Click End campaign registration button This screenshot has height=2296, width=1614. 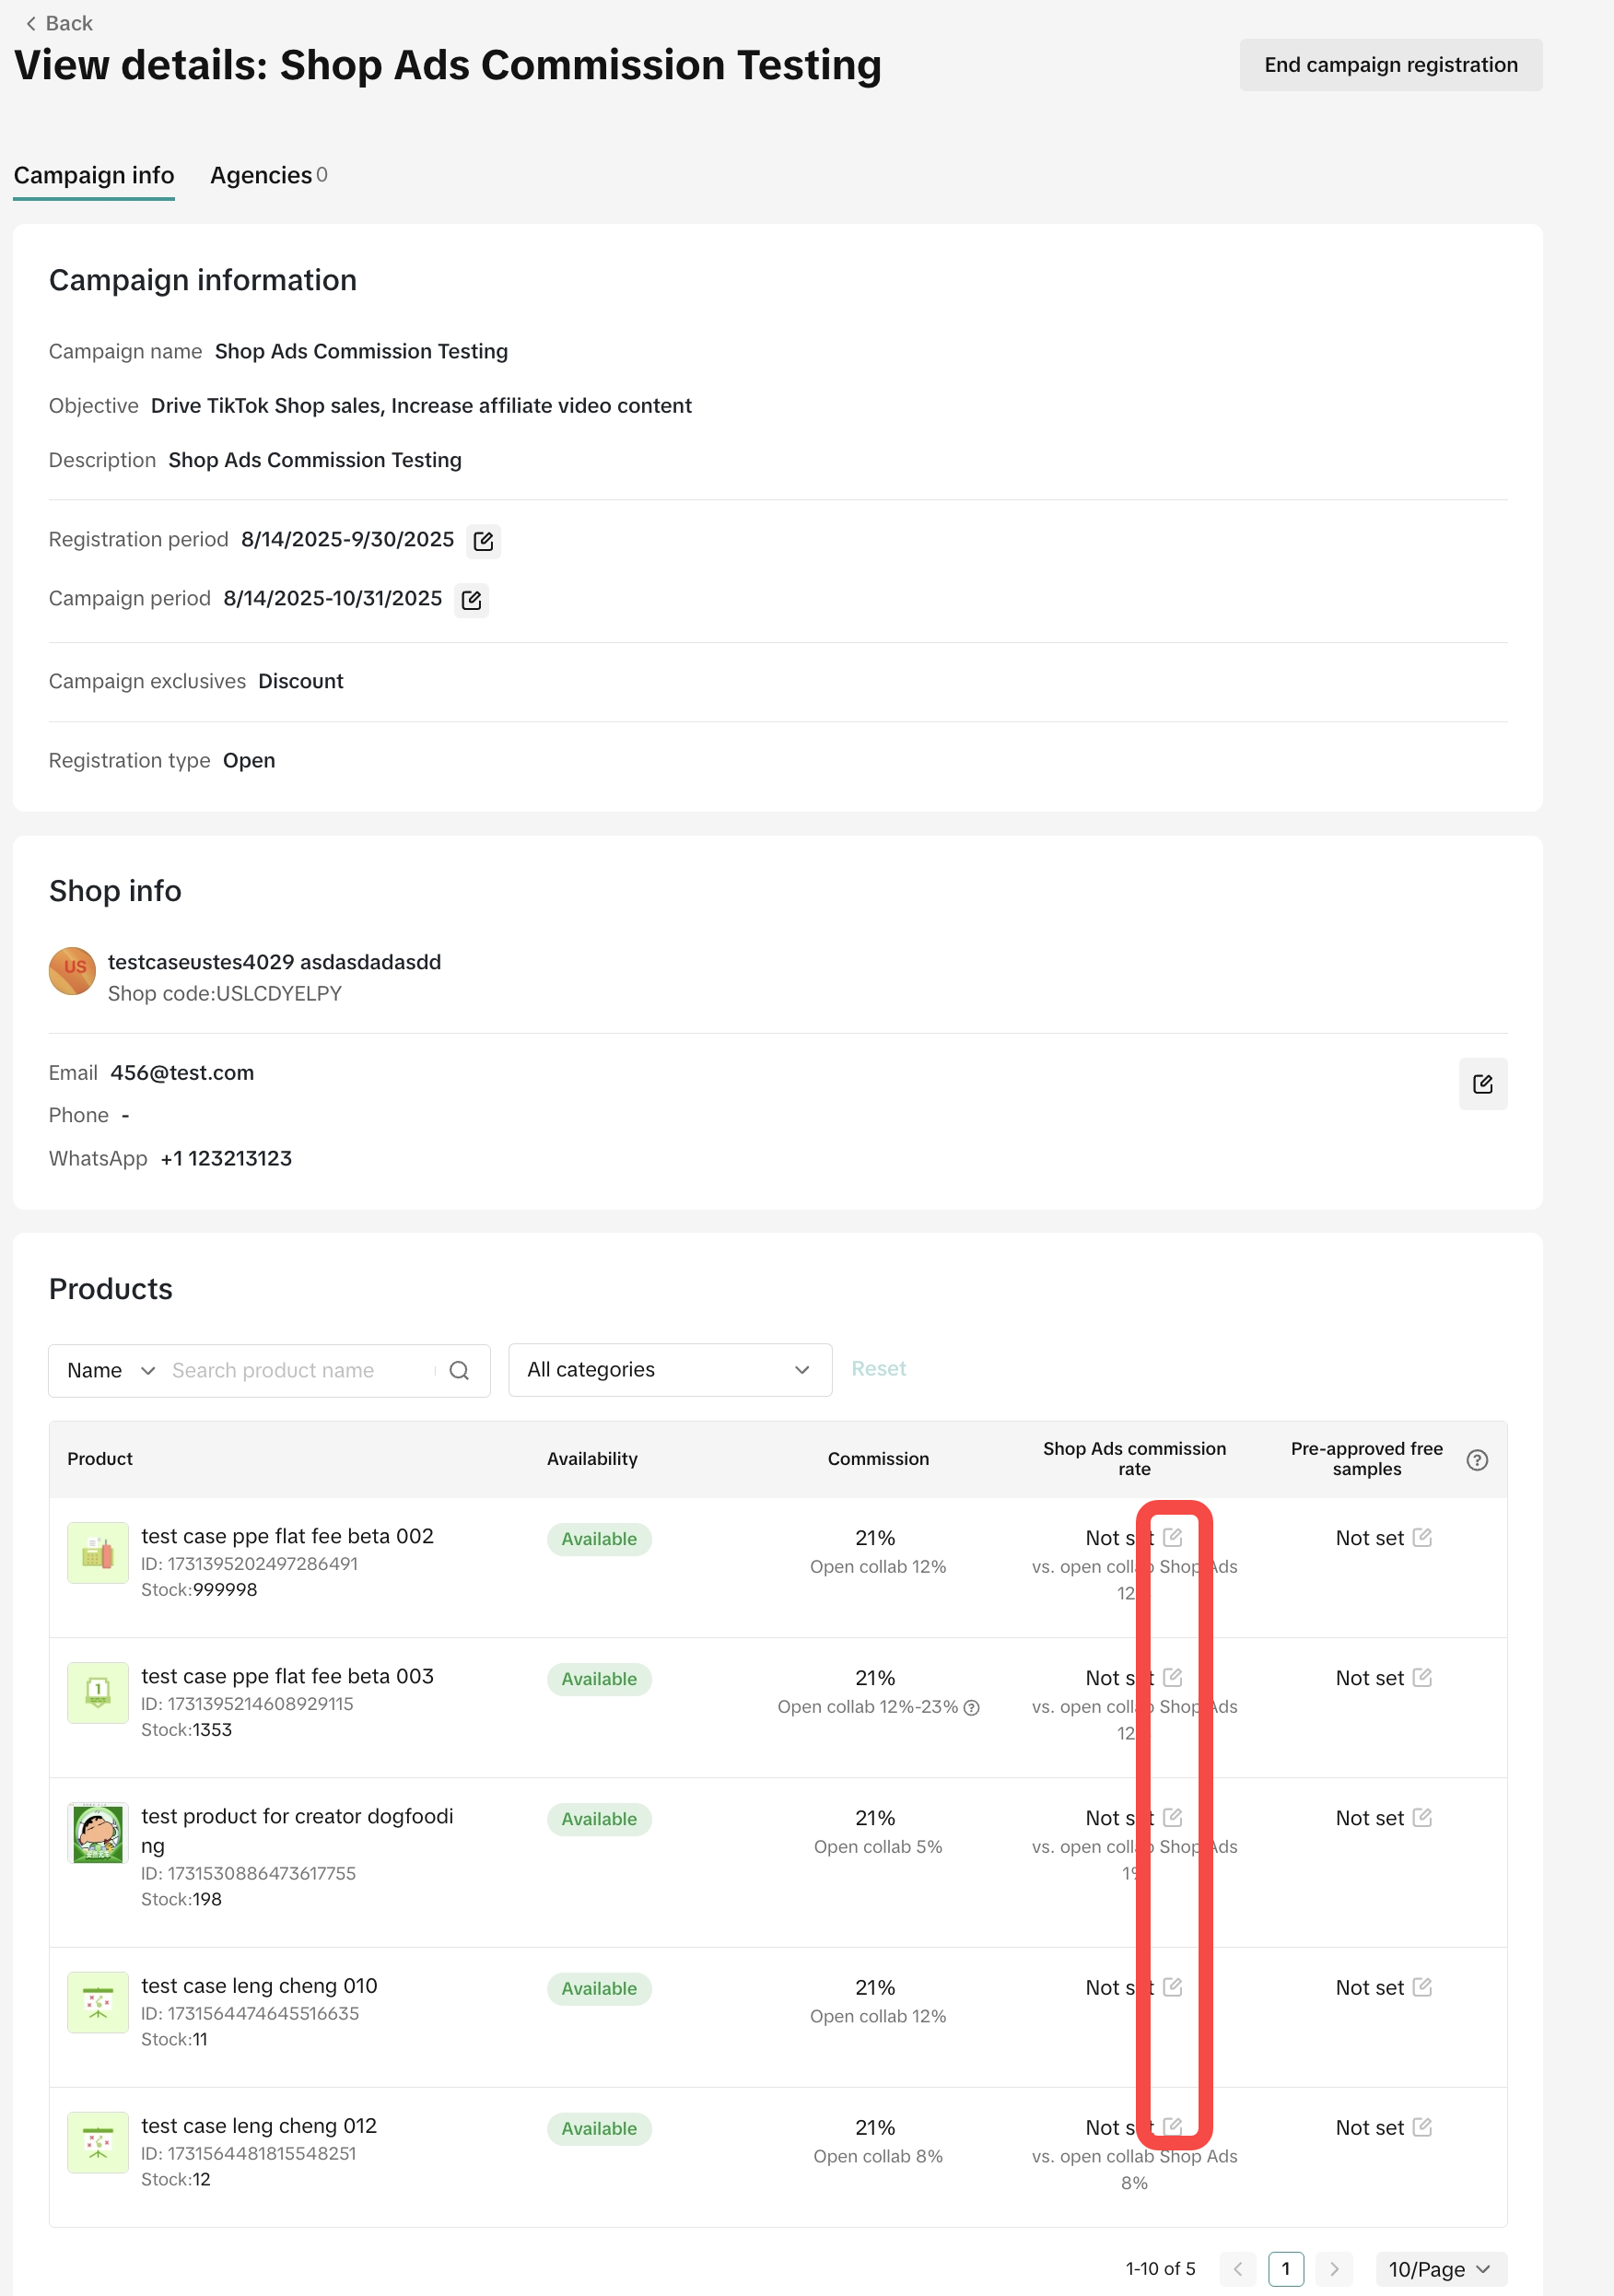click(x=1390, y=65)
